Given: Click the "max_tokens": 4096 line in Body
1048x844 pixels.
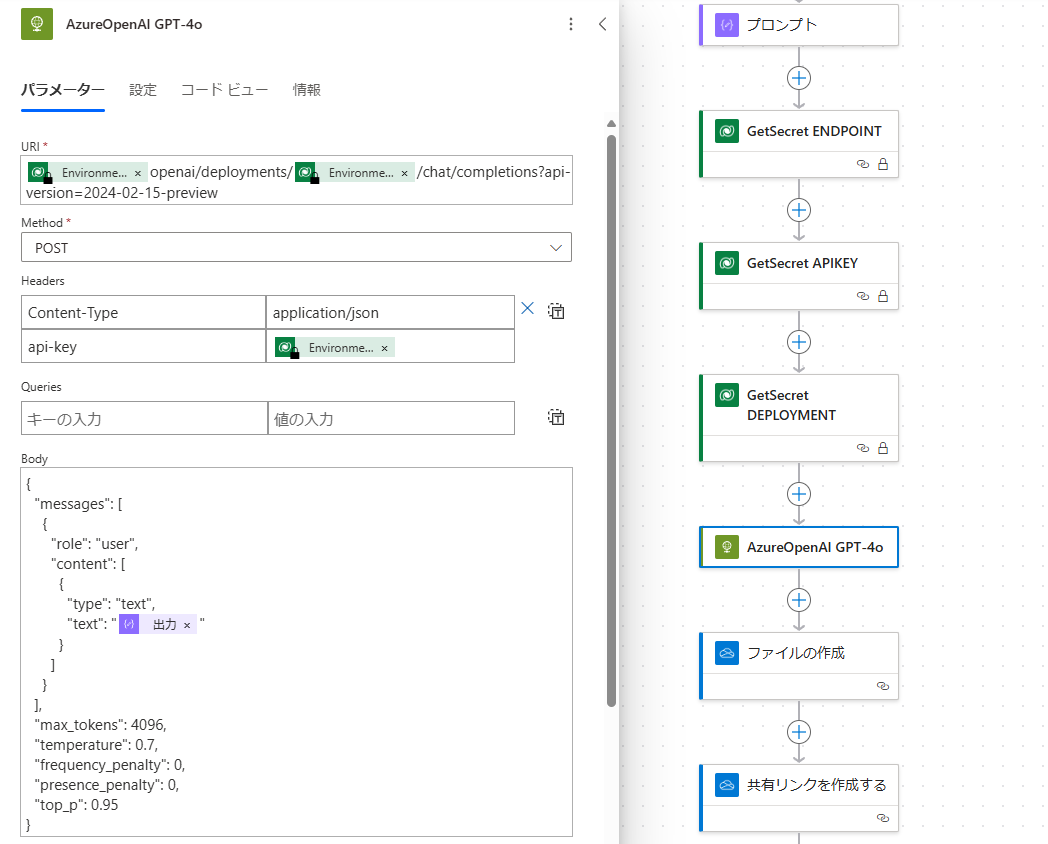Looking at the screenshot, I should [100, 725].
